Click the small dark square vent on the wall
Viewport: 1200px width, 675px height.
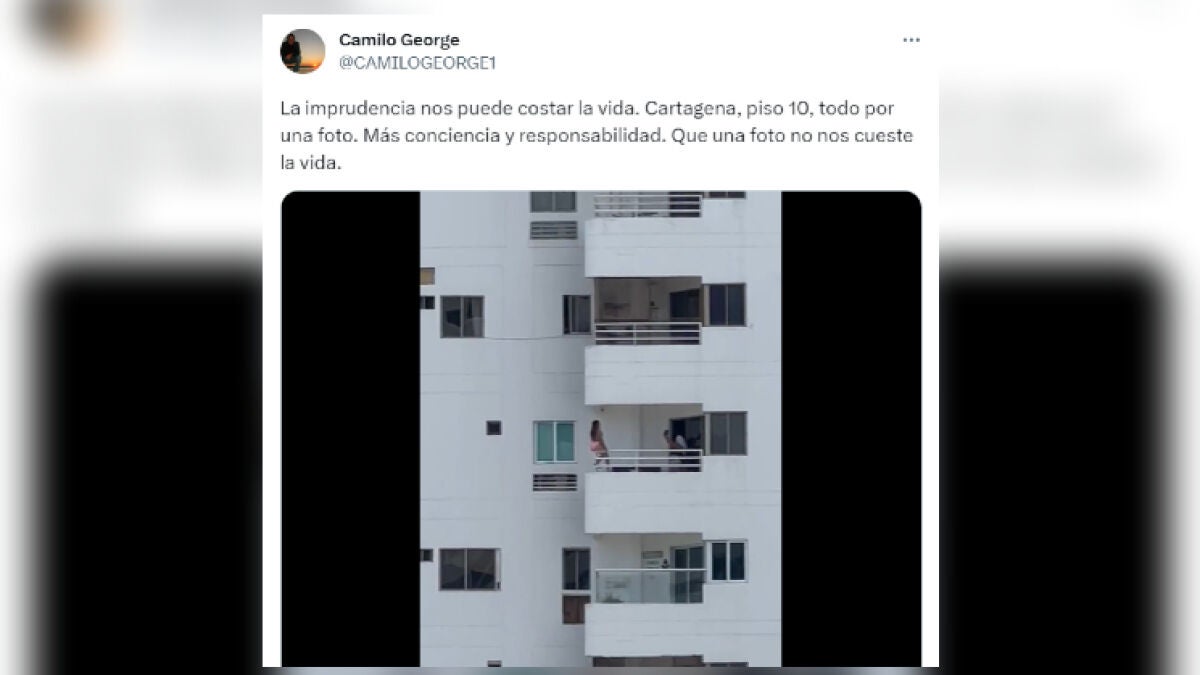click(493, 427)
